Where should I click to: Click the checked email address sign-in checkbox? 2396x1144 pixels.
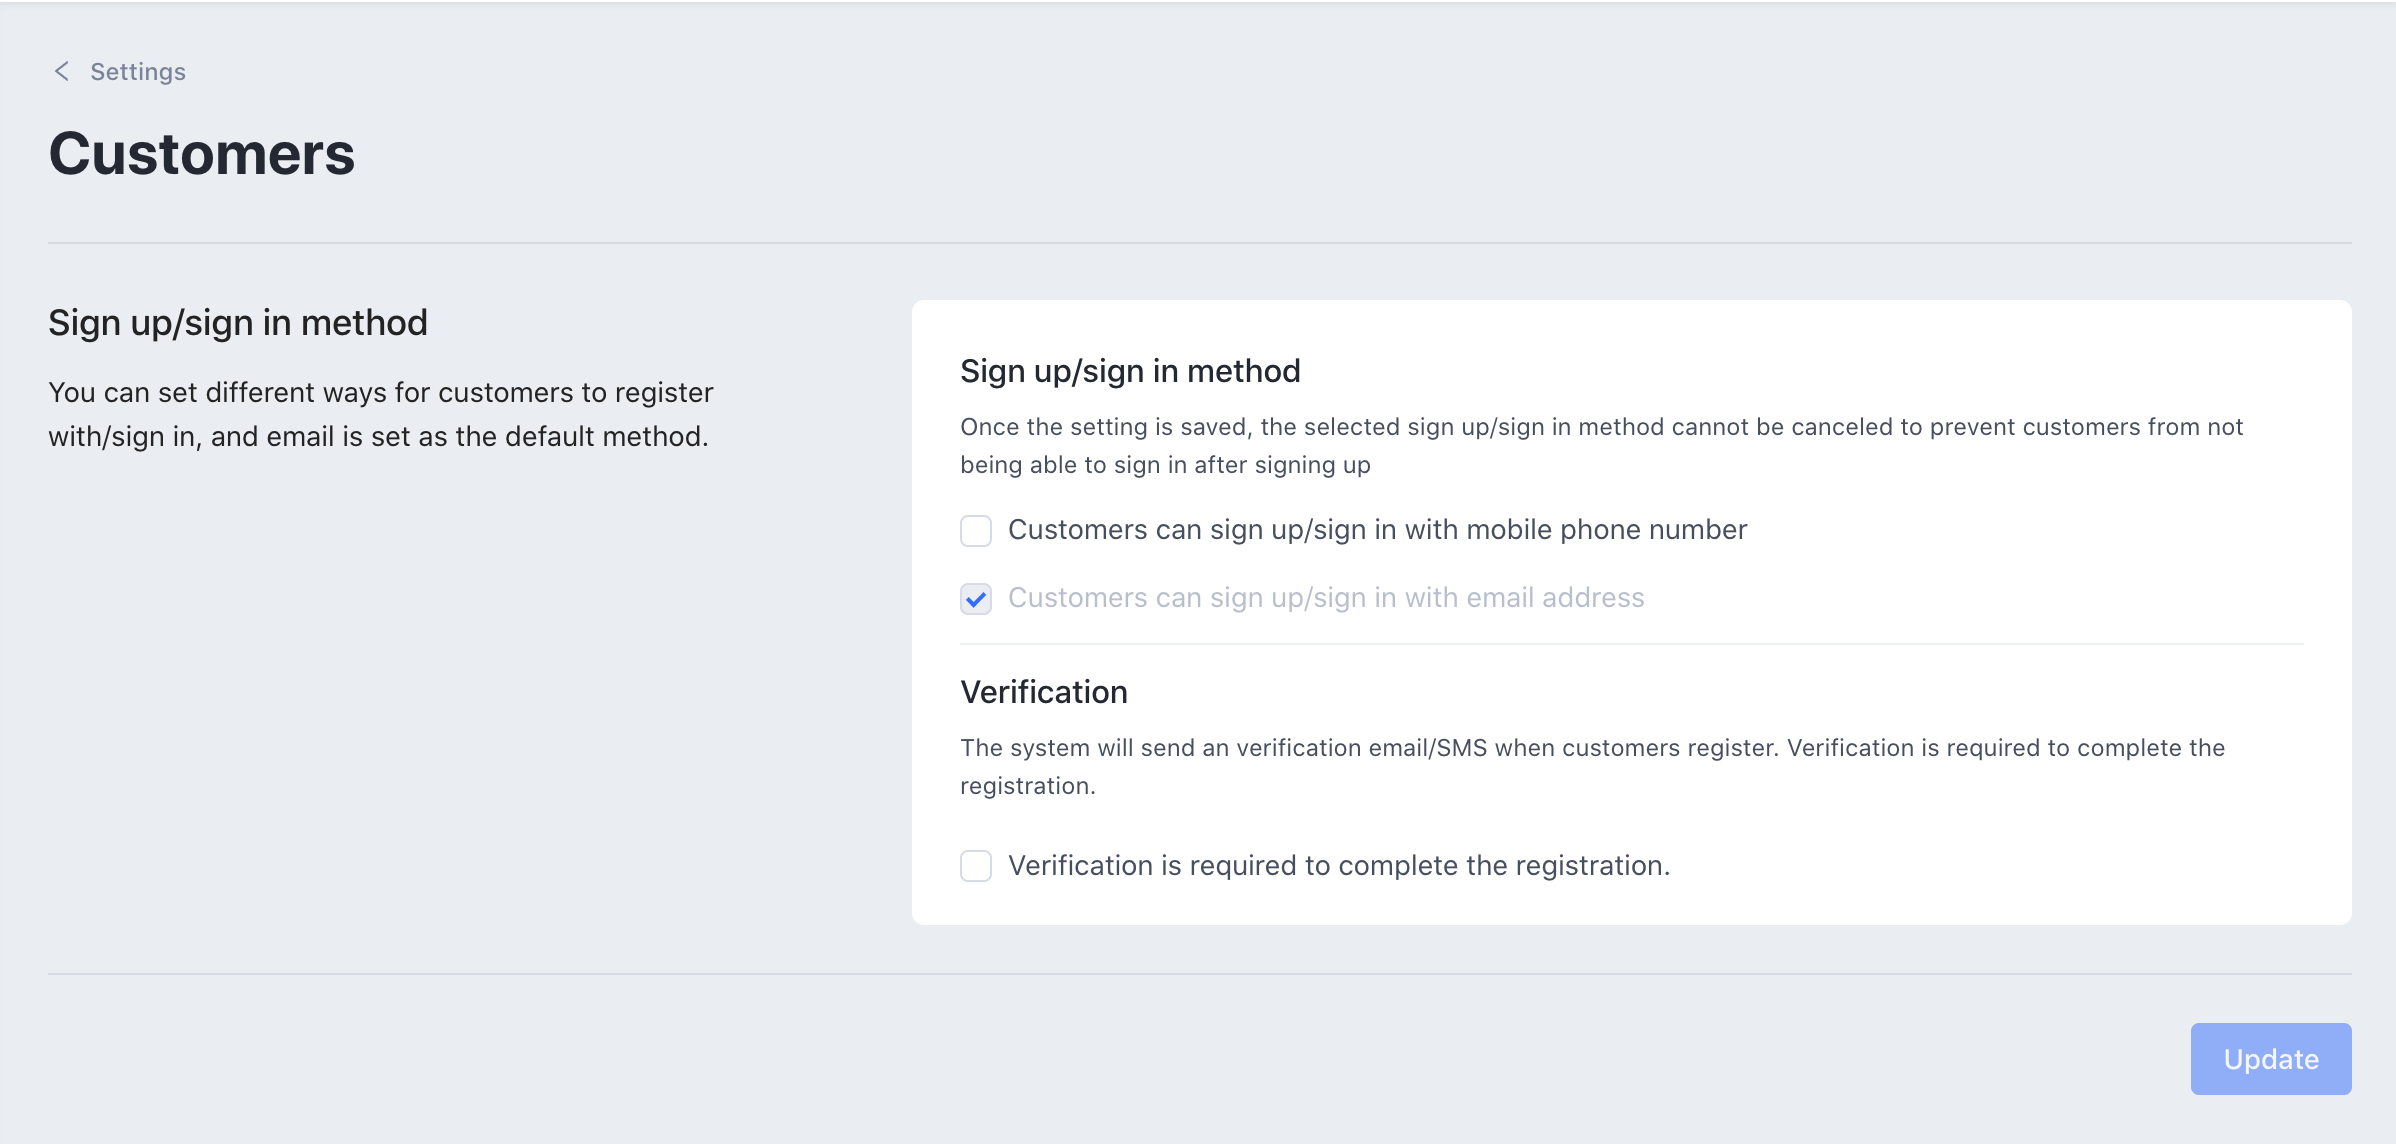(x=976, y=599)
